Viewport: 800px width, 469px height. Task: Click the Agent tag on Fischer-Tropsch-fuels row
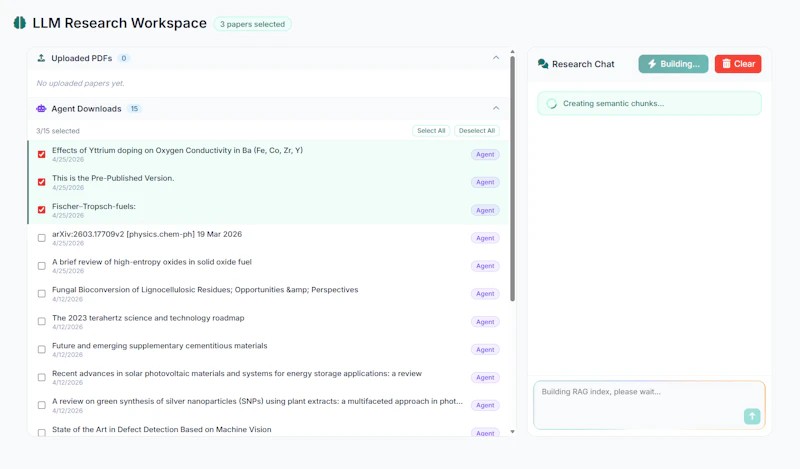pos(485,210)
